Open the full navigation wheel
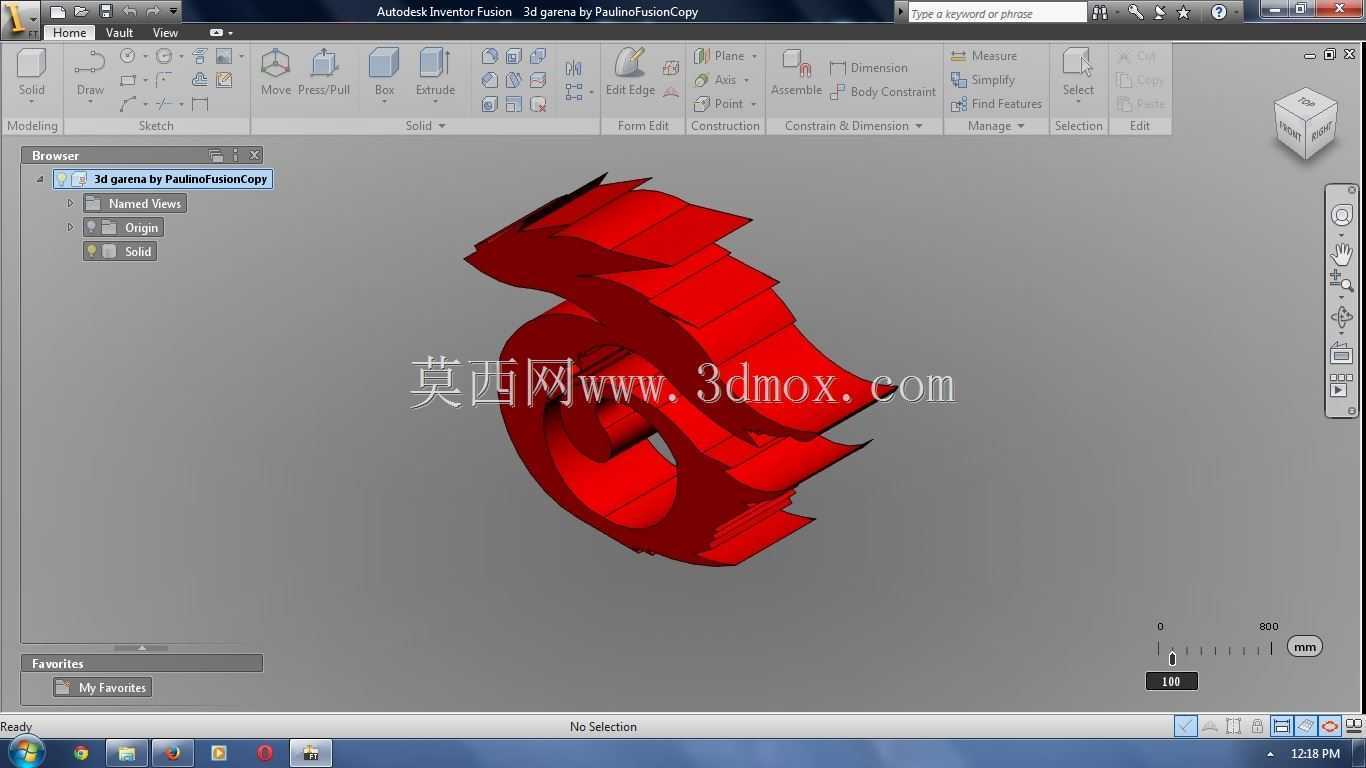The height and width of the screenshot is (768, 1366). [x=1341, y=215]
